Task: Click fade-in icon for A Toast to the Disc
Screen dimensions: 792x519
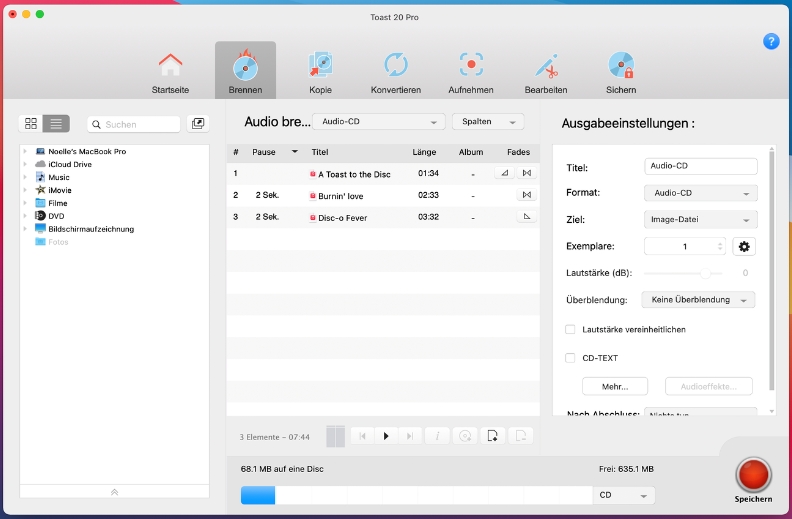Action: 504,173
